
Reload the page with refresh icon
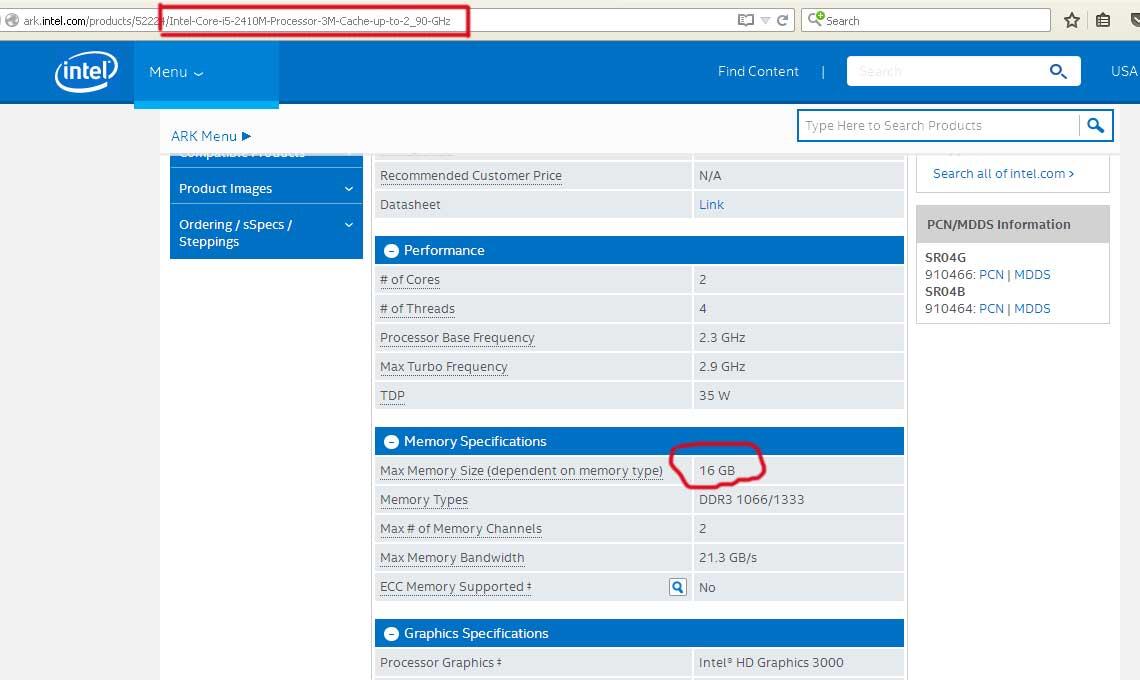coord(782,20)
